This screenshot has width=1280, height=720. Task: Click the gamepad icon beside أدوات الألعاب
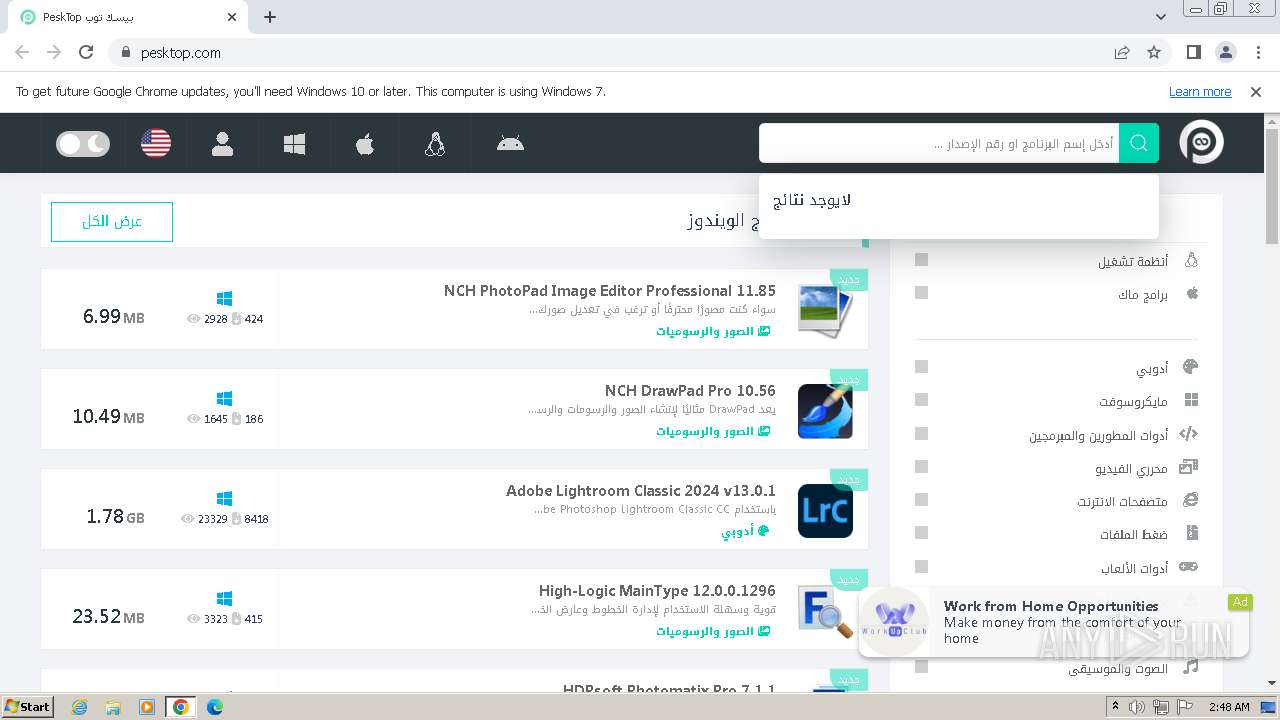click(x=1188, y=567)
